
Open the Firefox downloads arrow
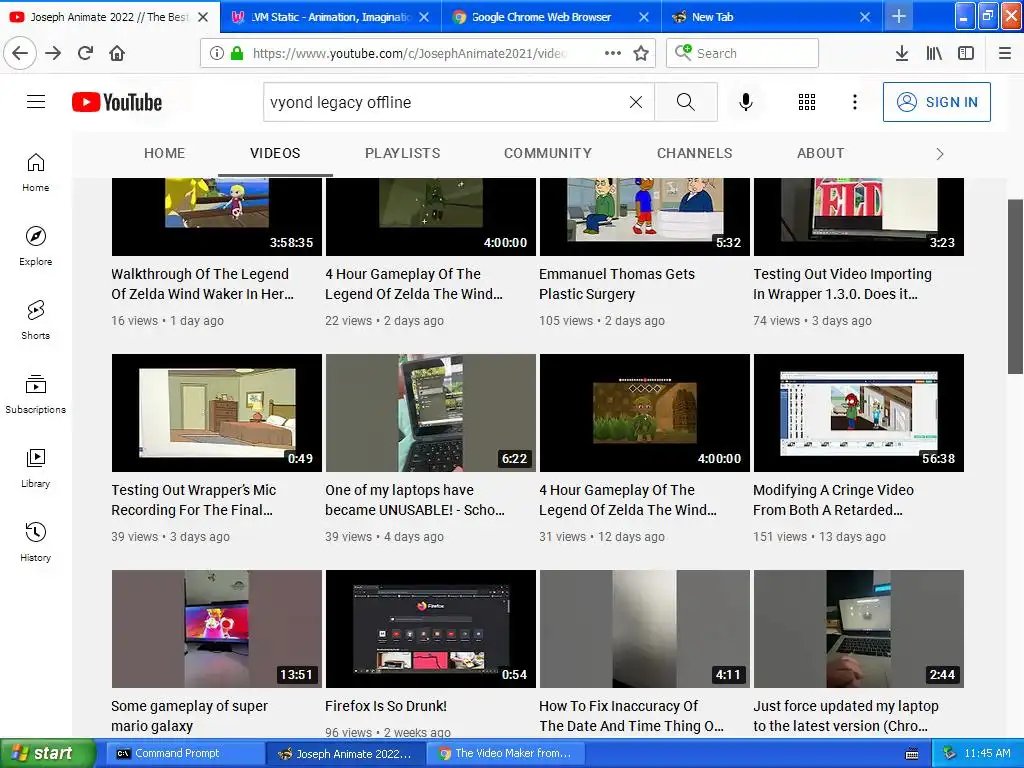902,53
